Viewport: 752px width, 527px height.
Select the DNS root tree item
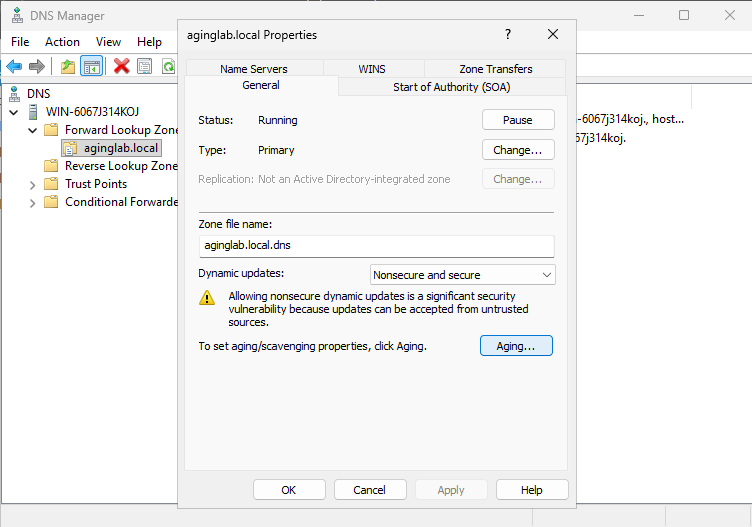pos(38,94)
